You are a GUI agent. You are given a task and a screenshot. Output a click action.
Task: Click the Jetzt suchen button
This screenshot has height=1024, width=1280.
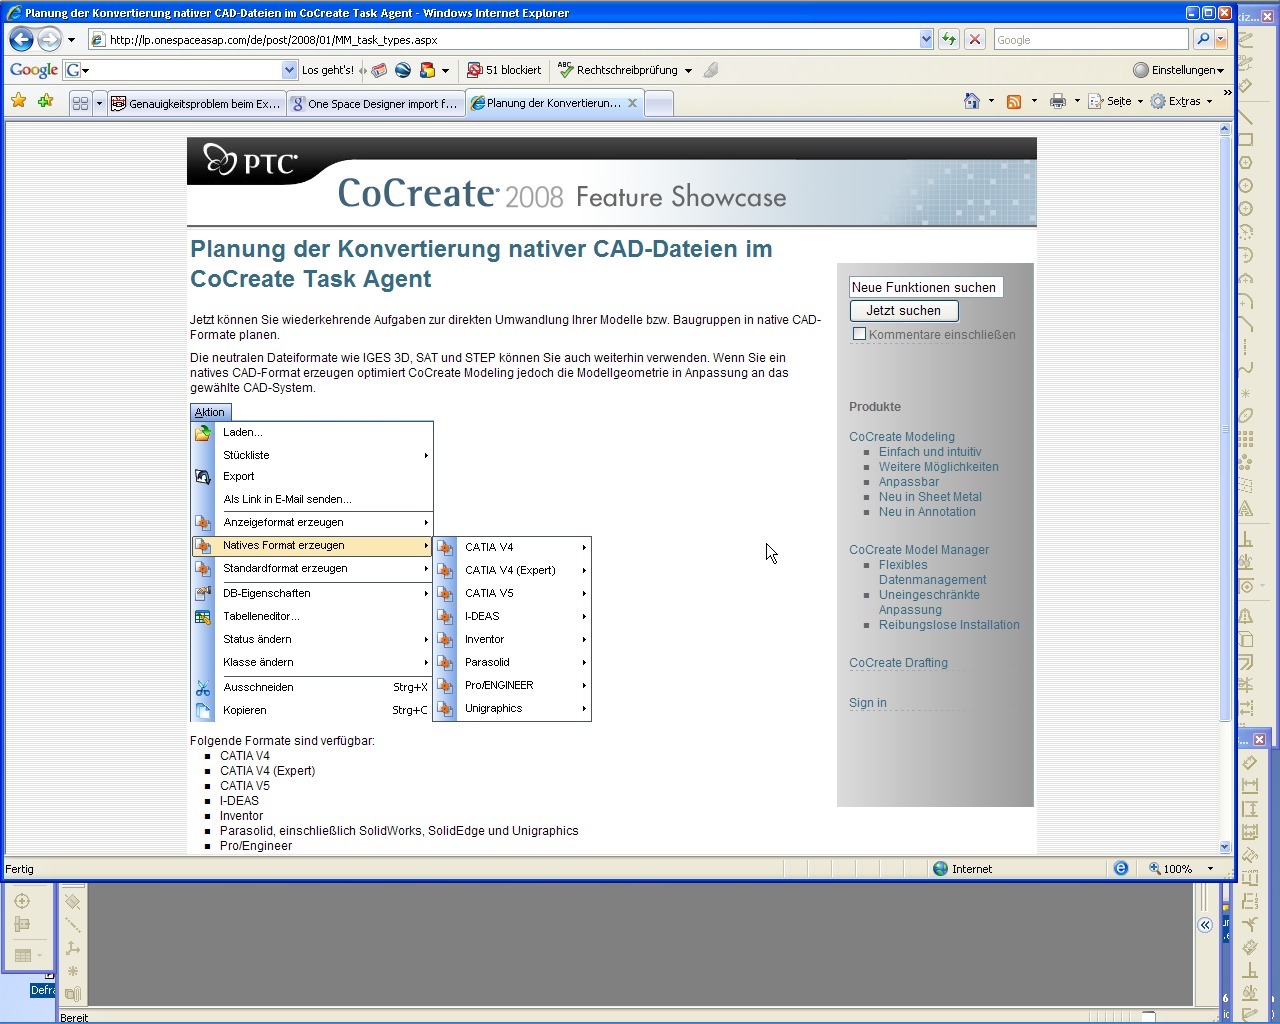(903, 311)
